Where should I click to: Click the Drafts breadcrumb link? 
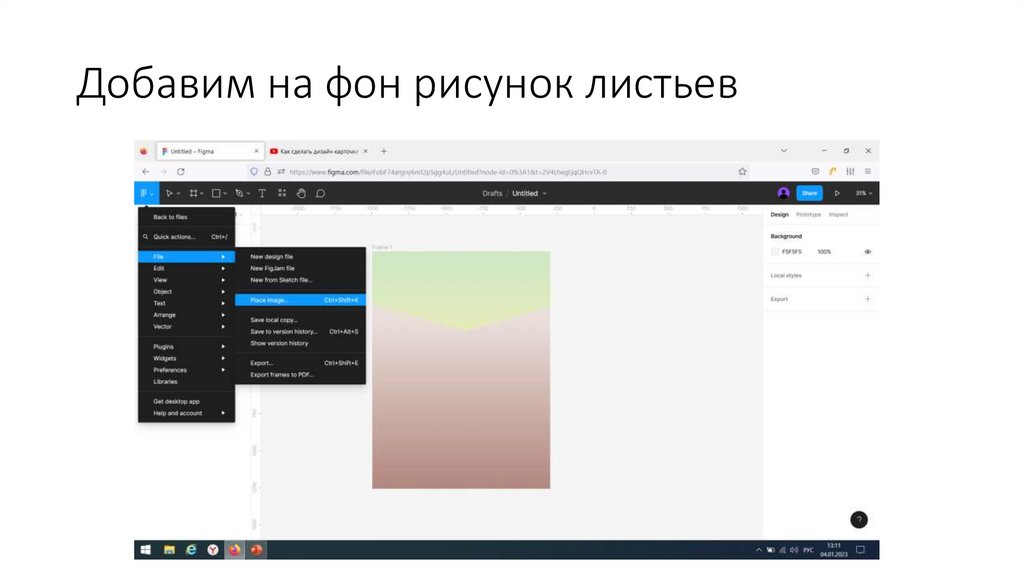point(492,193)
